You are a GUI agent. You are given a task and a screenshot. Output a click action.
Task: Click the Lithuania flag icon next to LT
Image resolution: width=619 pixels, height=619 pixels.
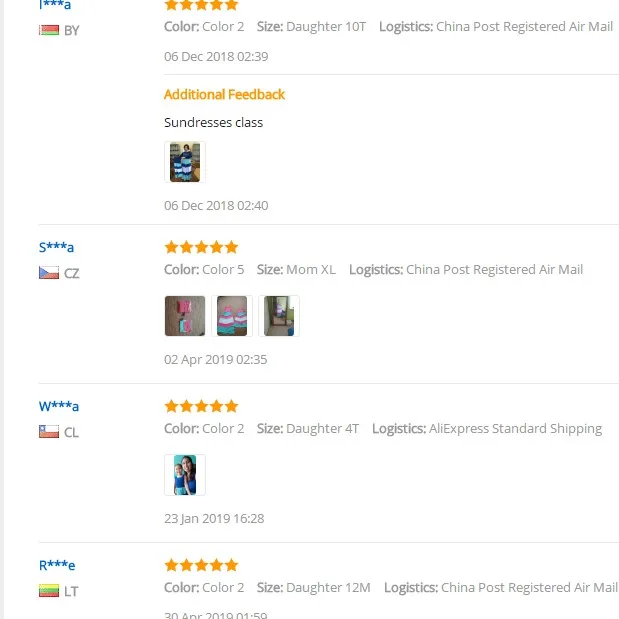coord(49,591)
